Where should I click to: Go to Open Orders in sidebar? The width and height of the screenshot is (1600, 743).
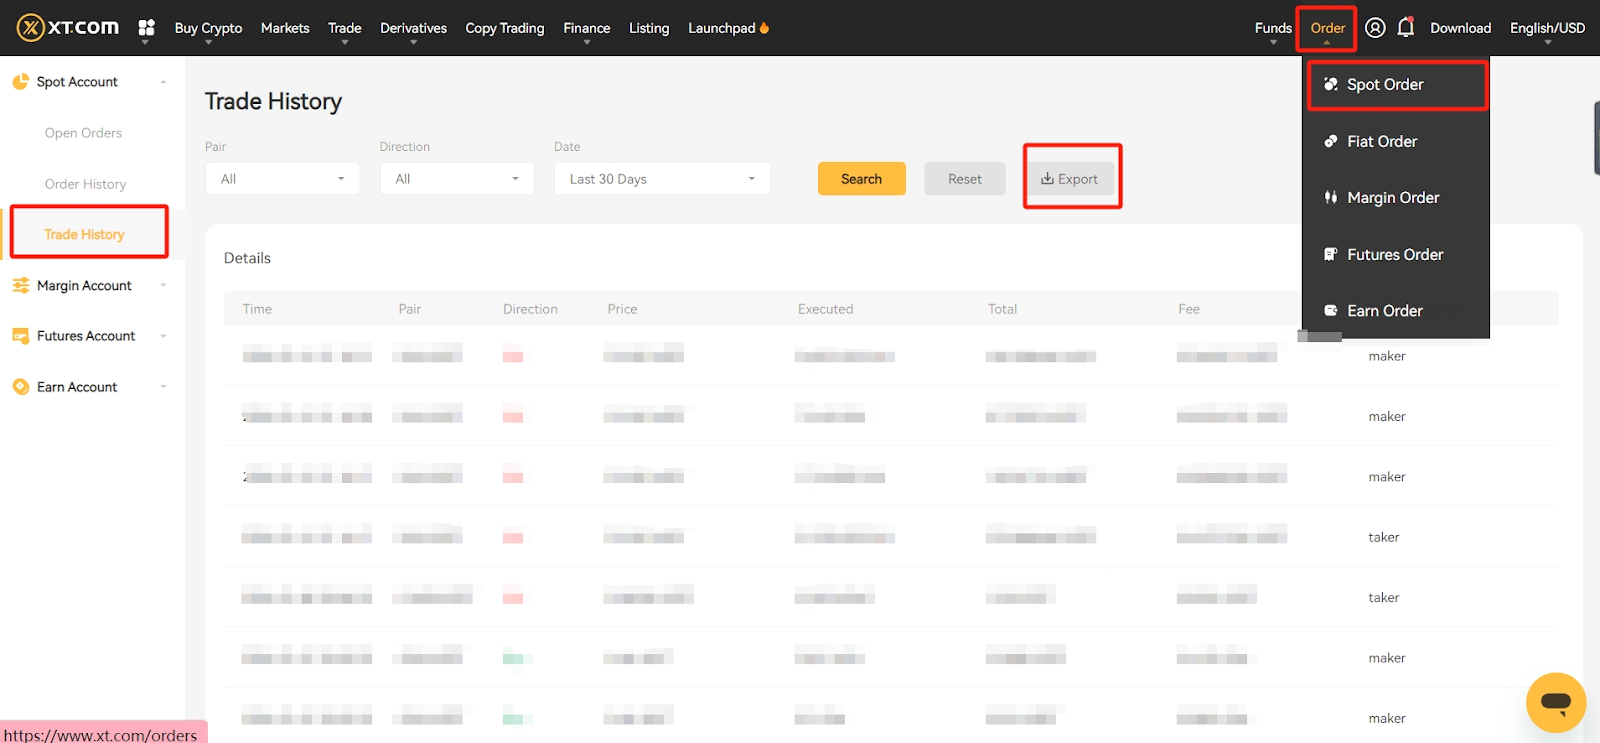[x=83, y=133]
